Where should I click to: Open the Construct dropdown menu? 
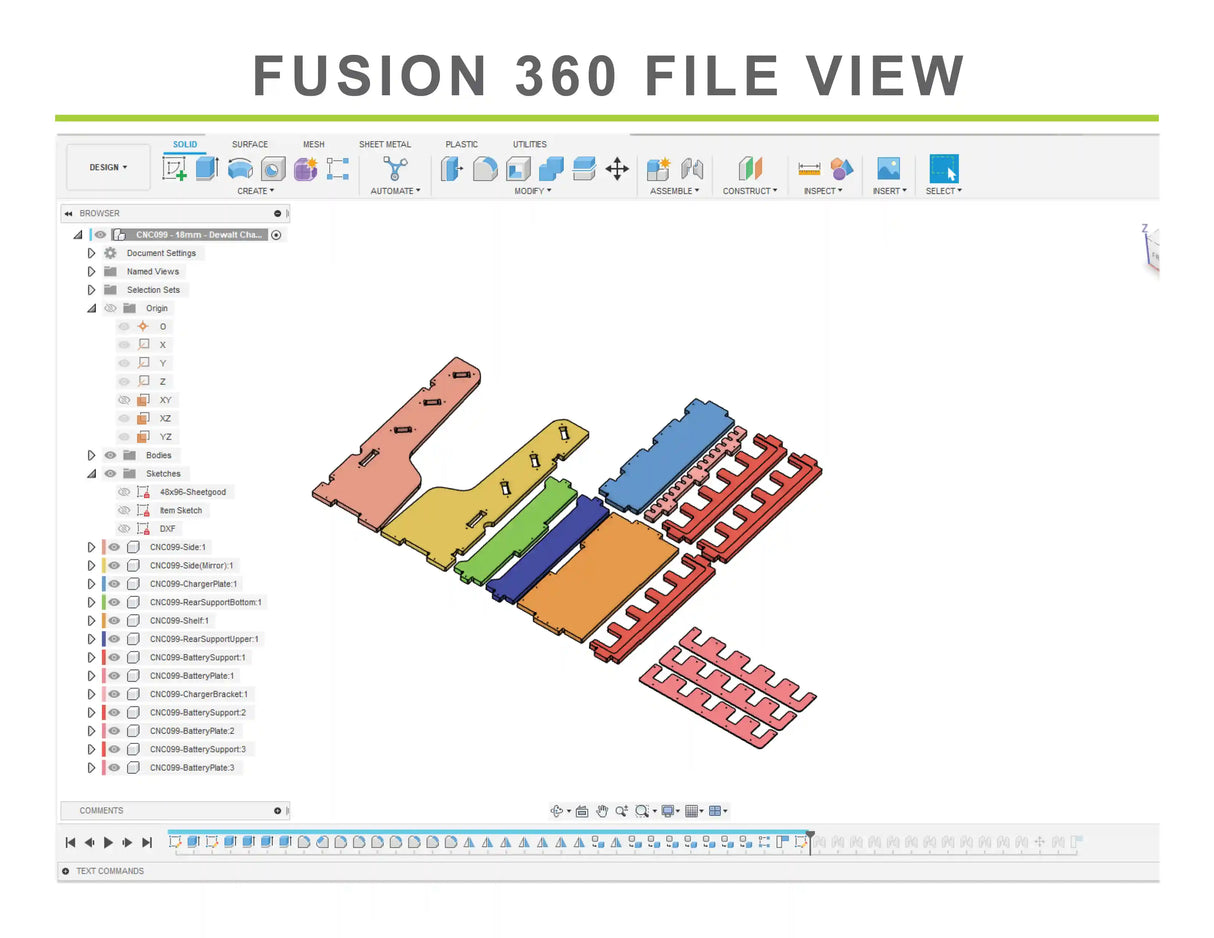coord(750,191)
